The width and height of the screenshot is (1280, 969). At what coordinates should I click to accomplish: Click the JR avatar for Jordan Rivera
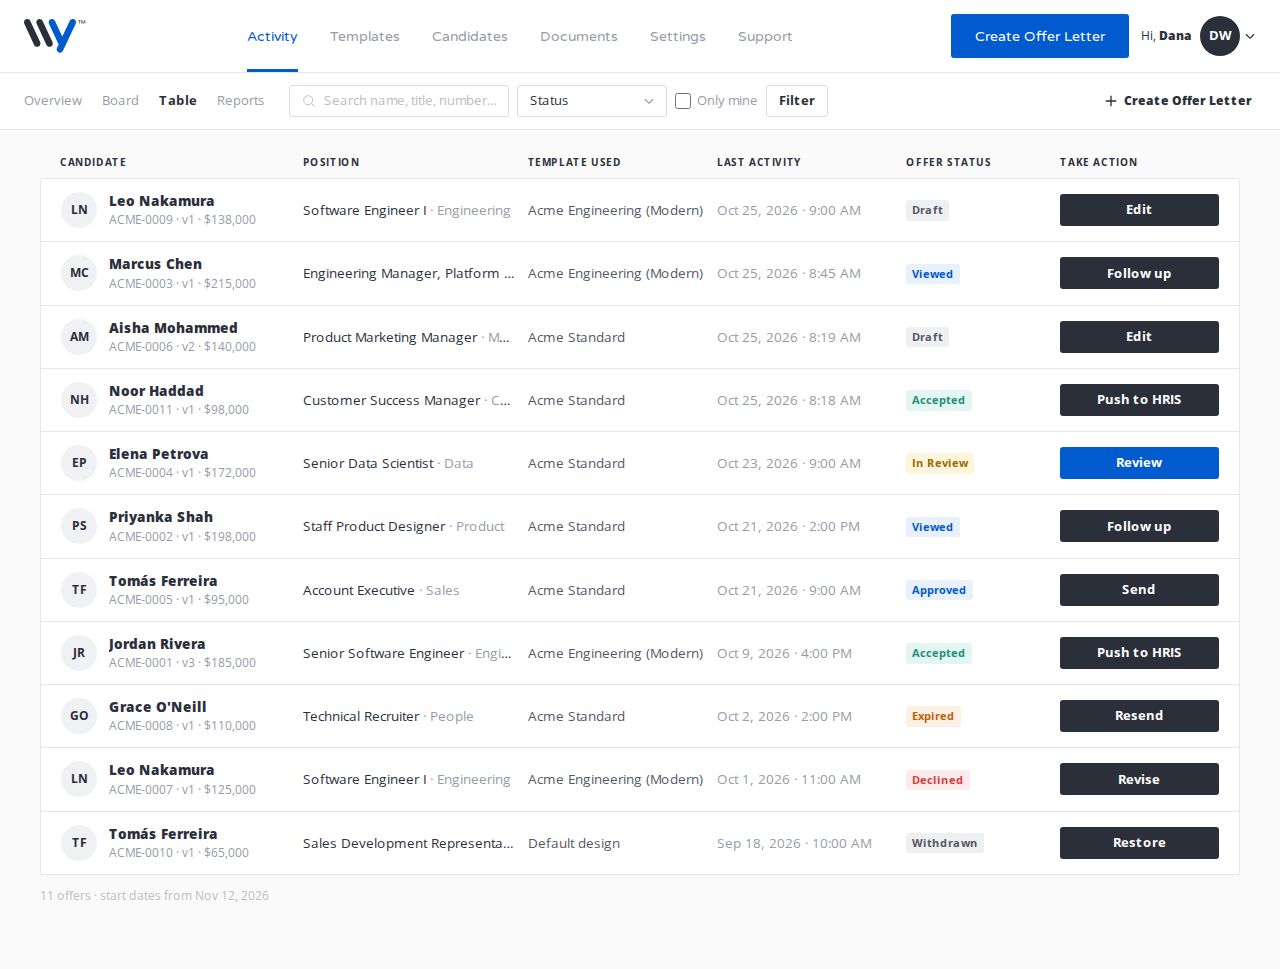point(79,653)
